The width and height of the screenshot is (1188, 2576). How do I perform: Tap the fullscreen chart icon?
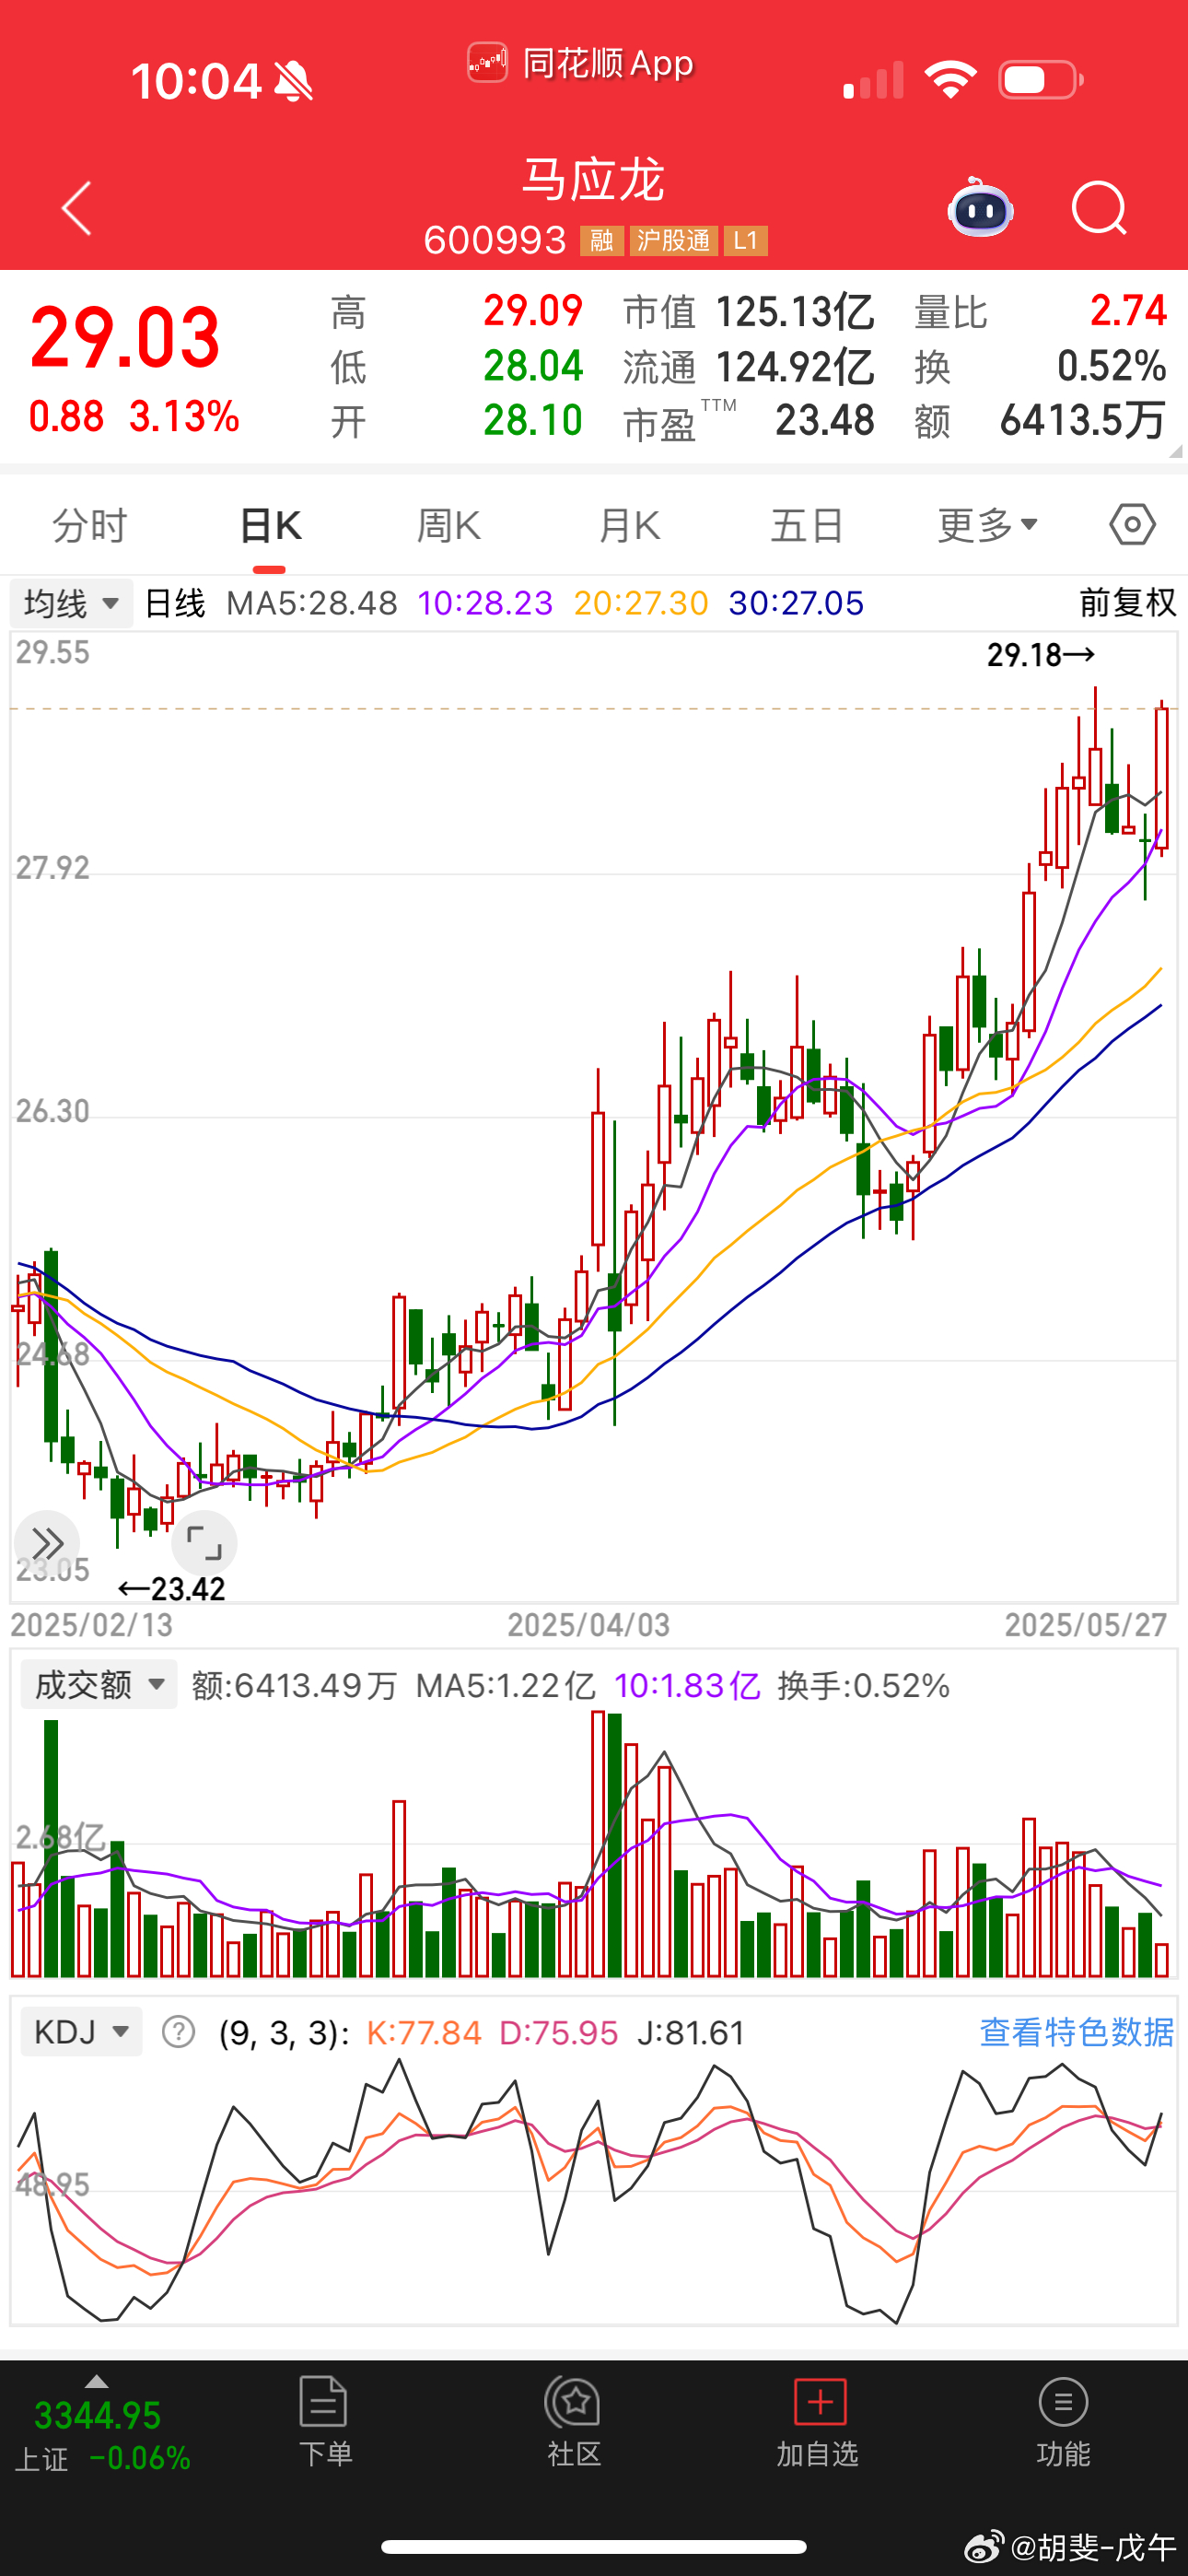(x=204, y=1543)
